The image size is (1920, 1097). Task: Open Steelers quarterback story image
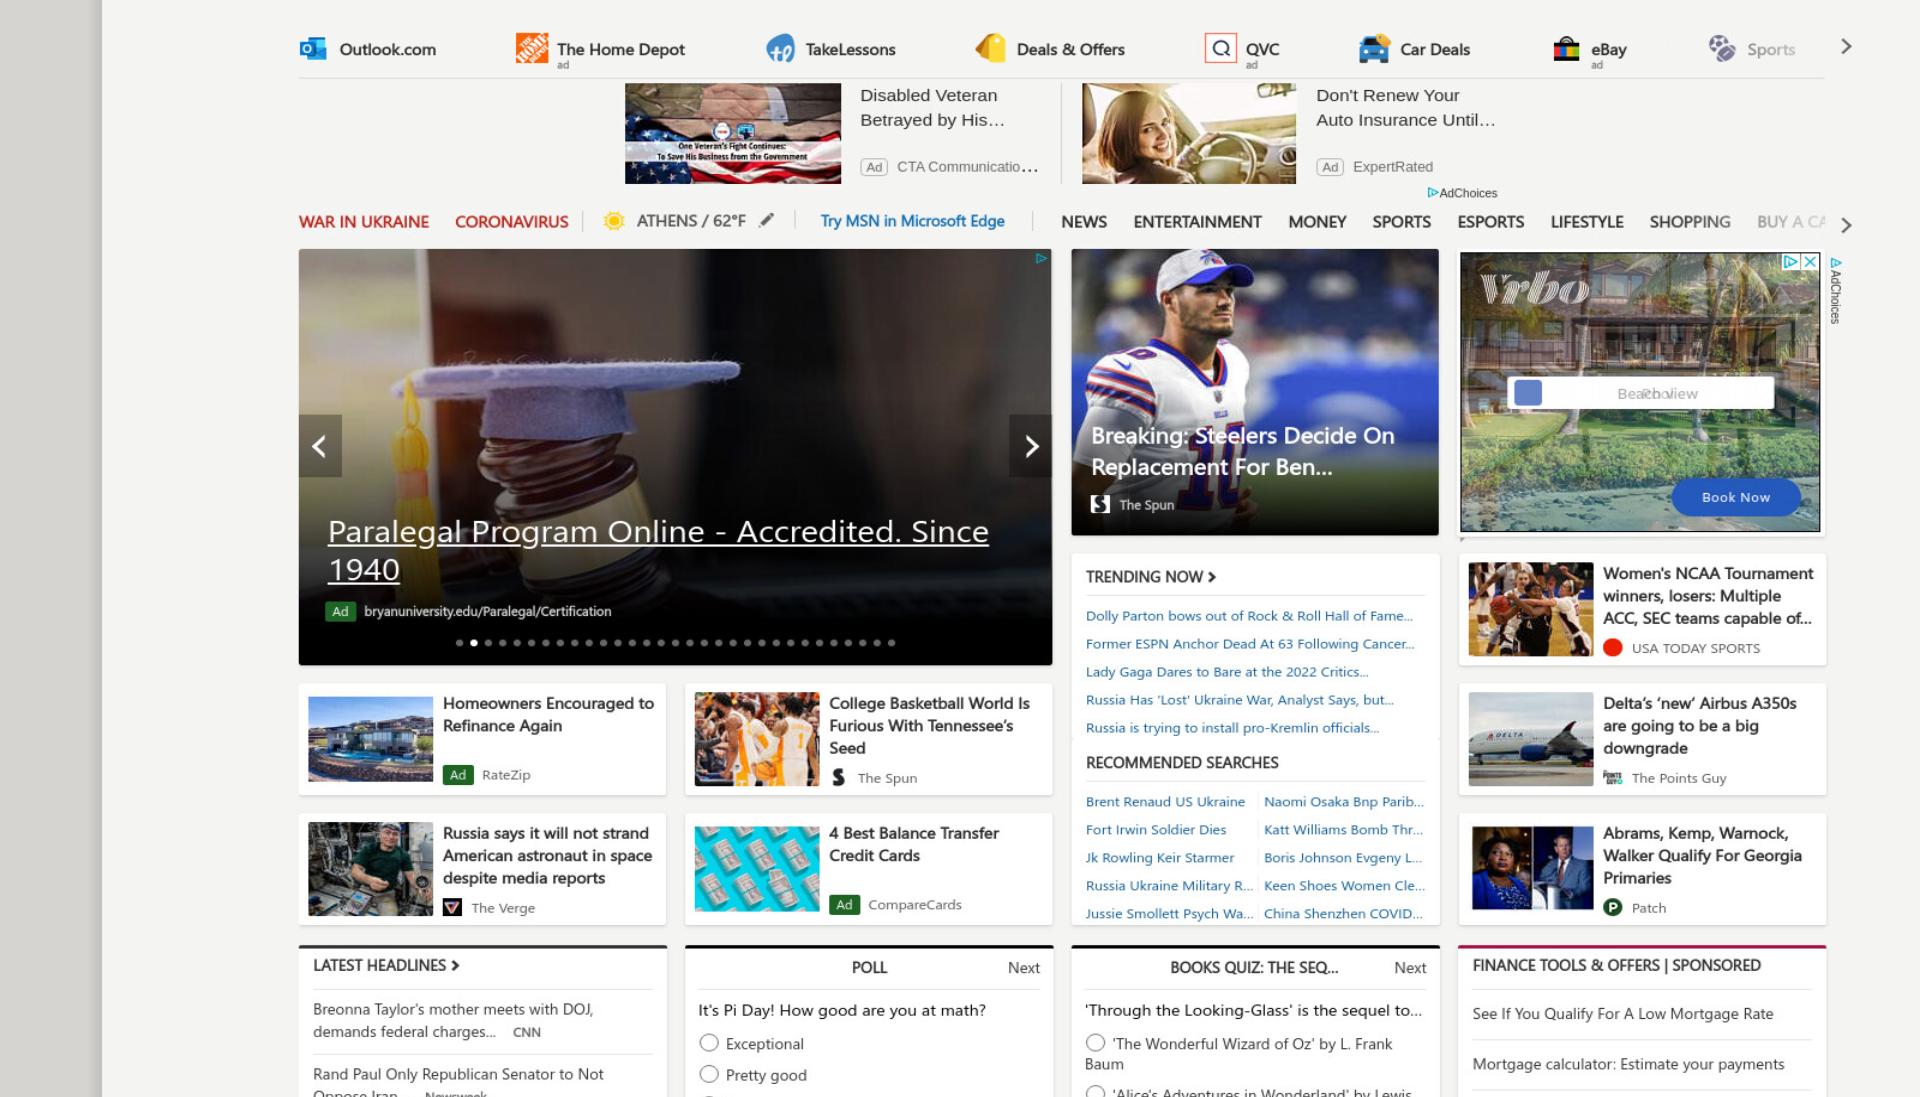click(x=1254, y=392)
